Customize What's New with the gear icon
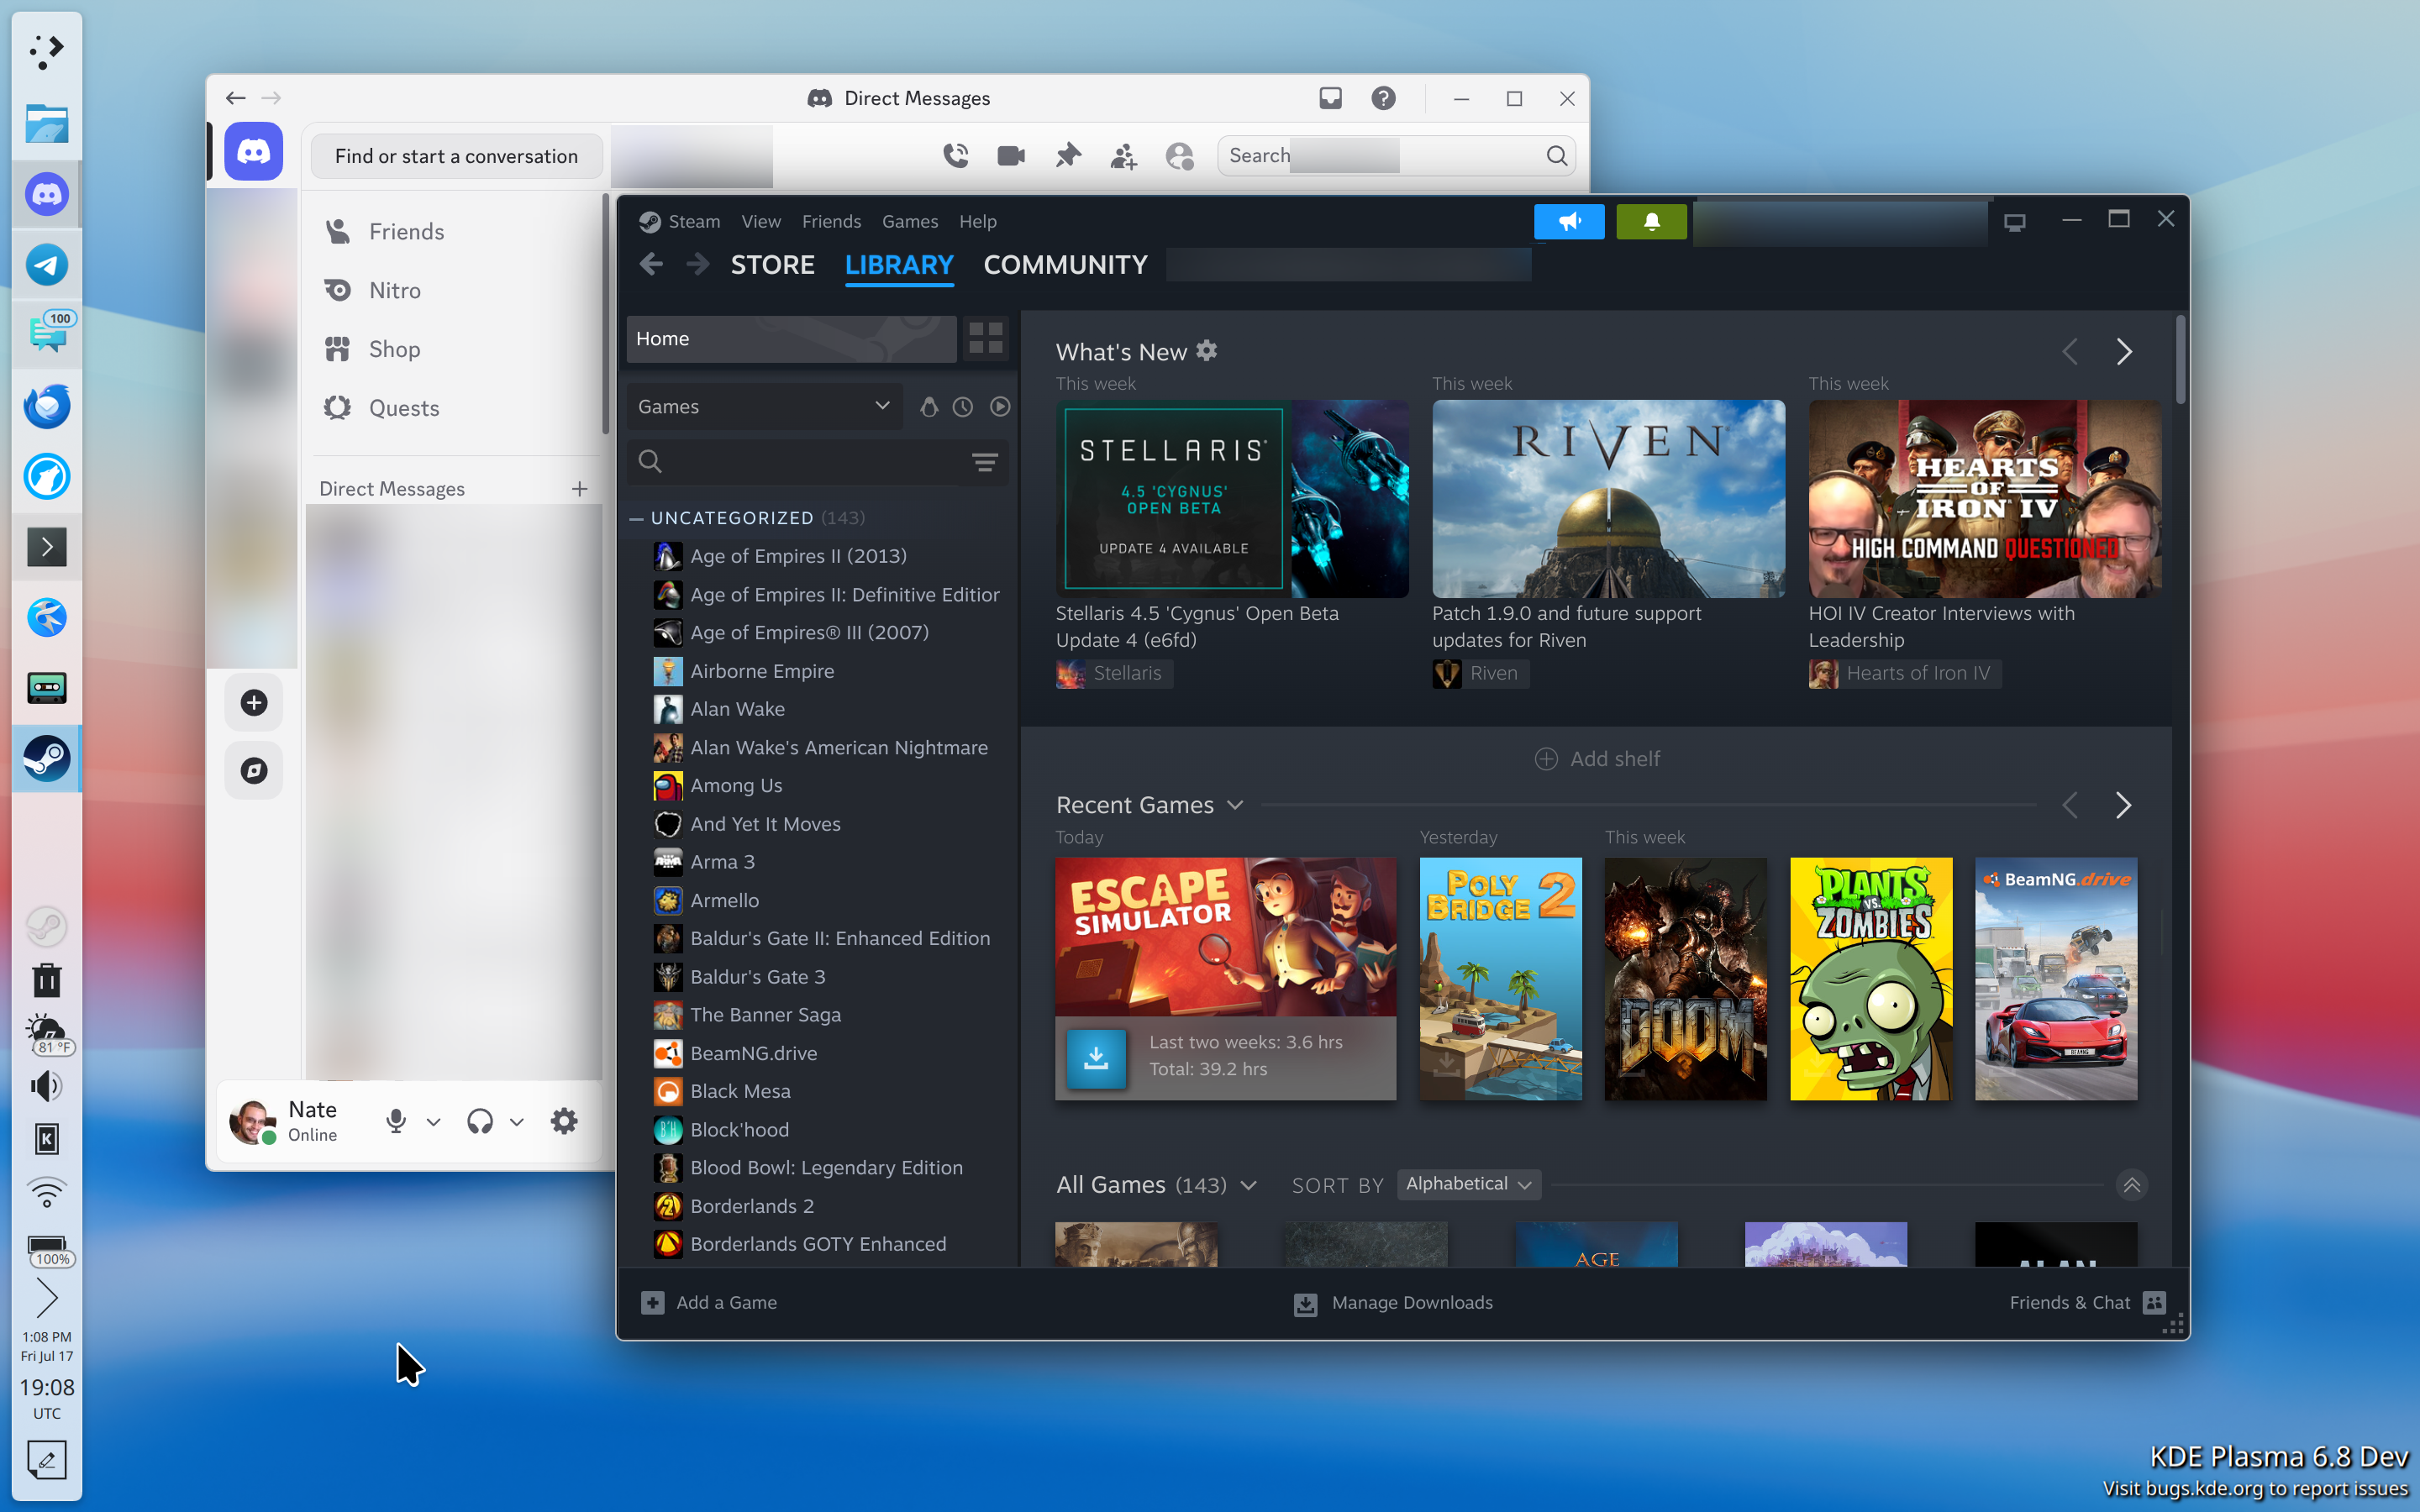This screenshot has height=1512, width=2420. point(1207,351)
